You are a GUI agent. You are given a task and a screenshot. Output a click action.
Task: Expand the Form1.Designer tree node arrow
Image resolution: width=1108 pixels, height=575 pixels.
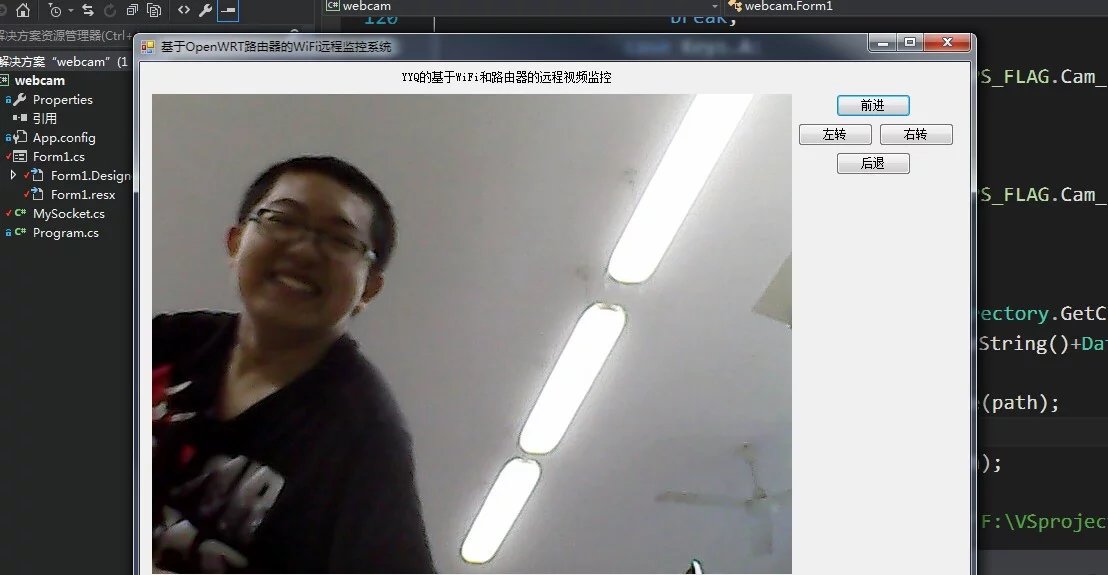(13, 175)
